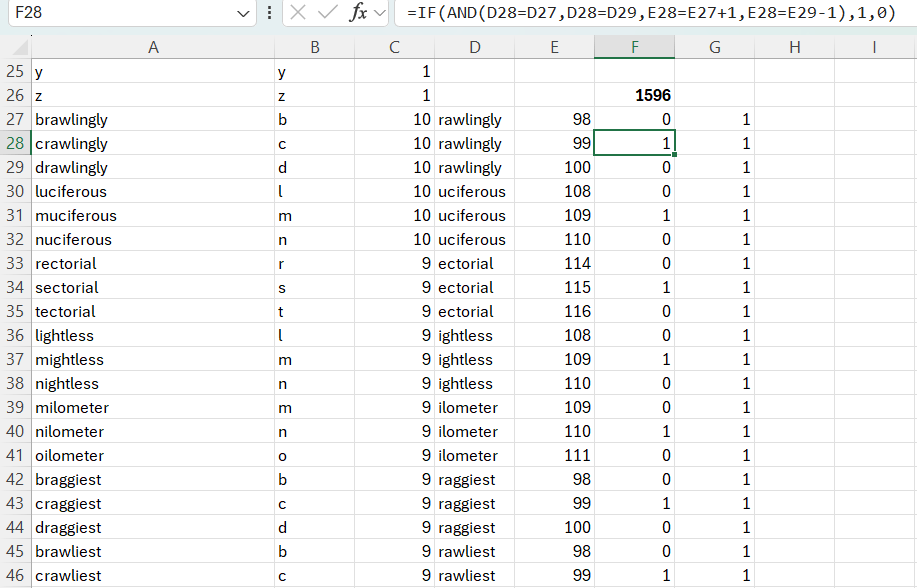Select row 46 header

15,575
